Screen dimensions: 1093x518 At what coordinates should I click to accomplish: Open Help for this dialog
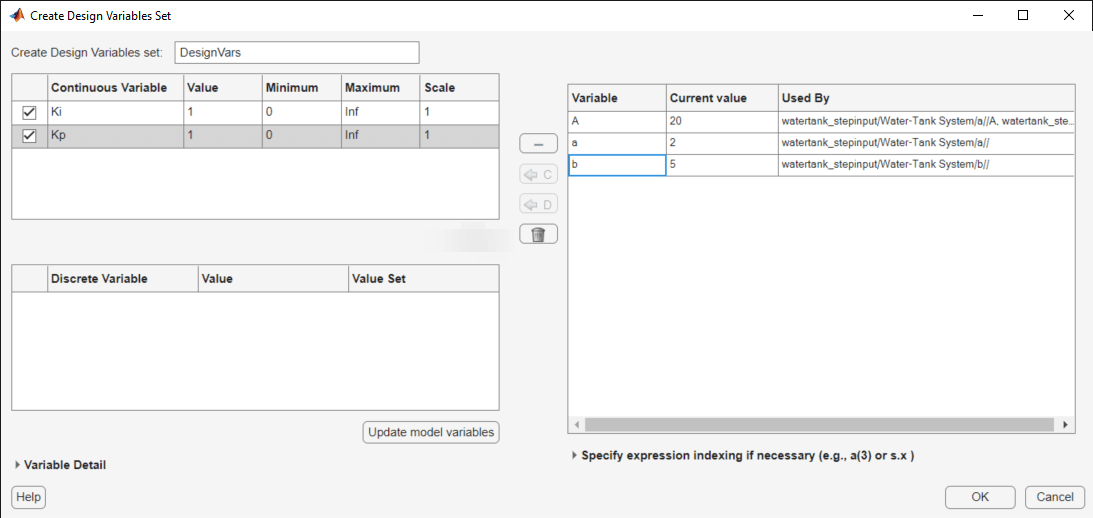pos(29,497)
